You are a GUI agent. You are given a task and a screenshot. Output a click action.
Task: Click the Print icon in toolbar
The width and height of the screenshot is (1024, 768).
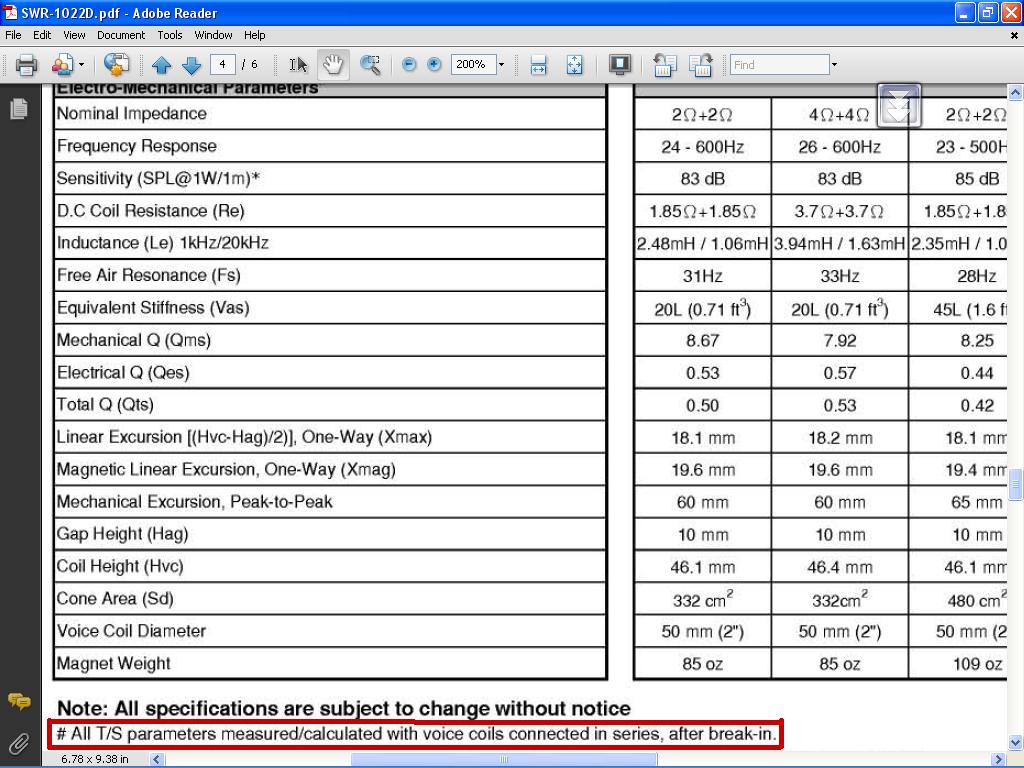[x=26, y=65]
